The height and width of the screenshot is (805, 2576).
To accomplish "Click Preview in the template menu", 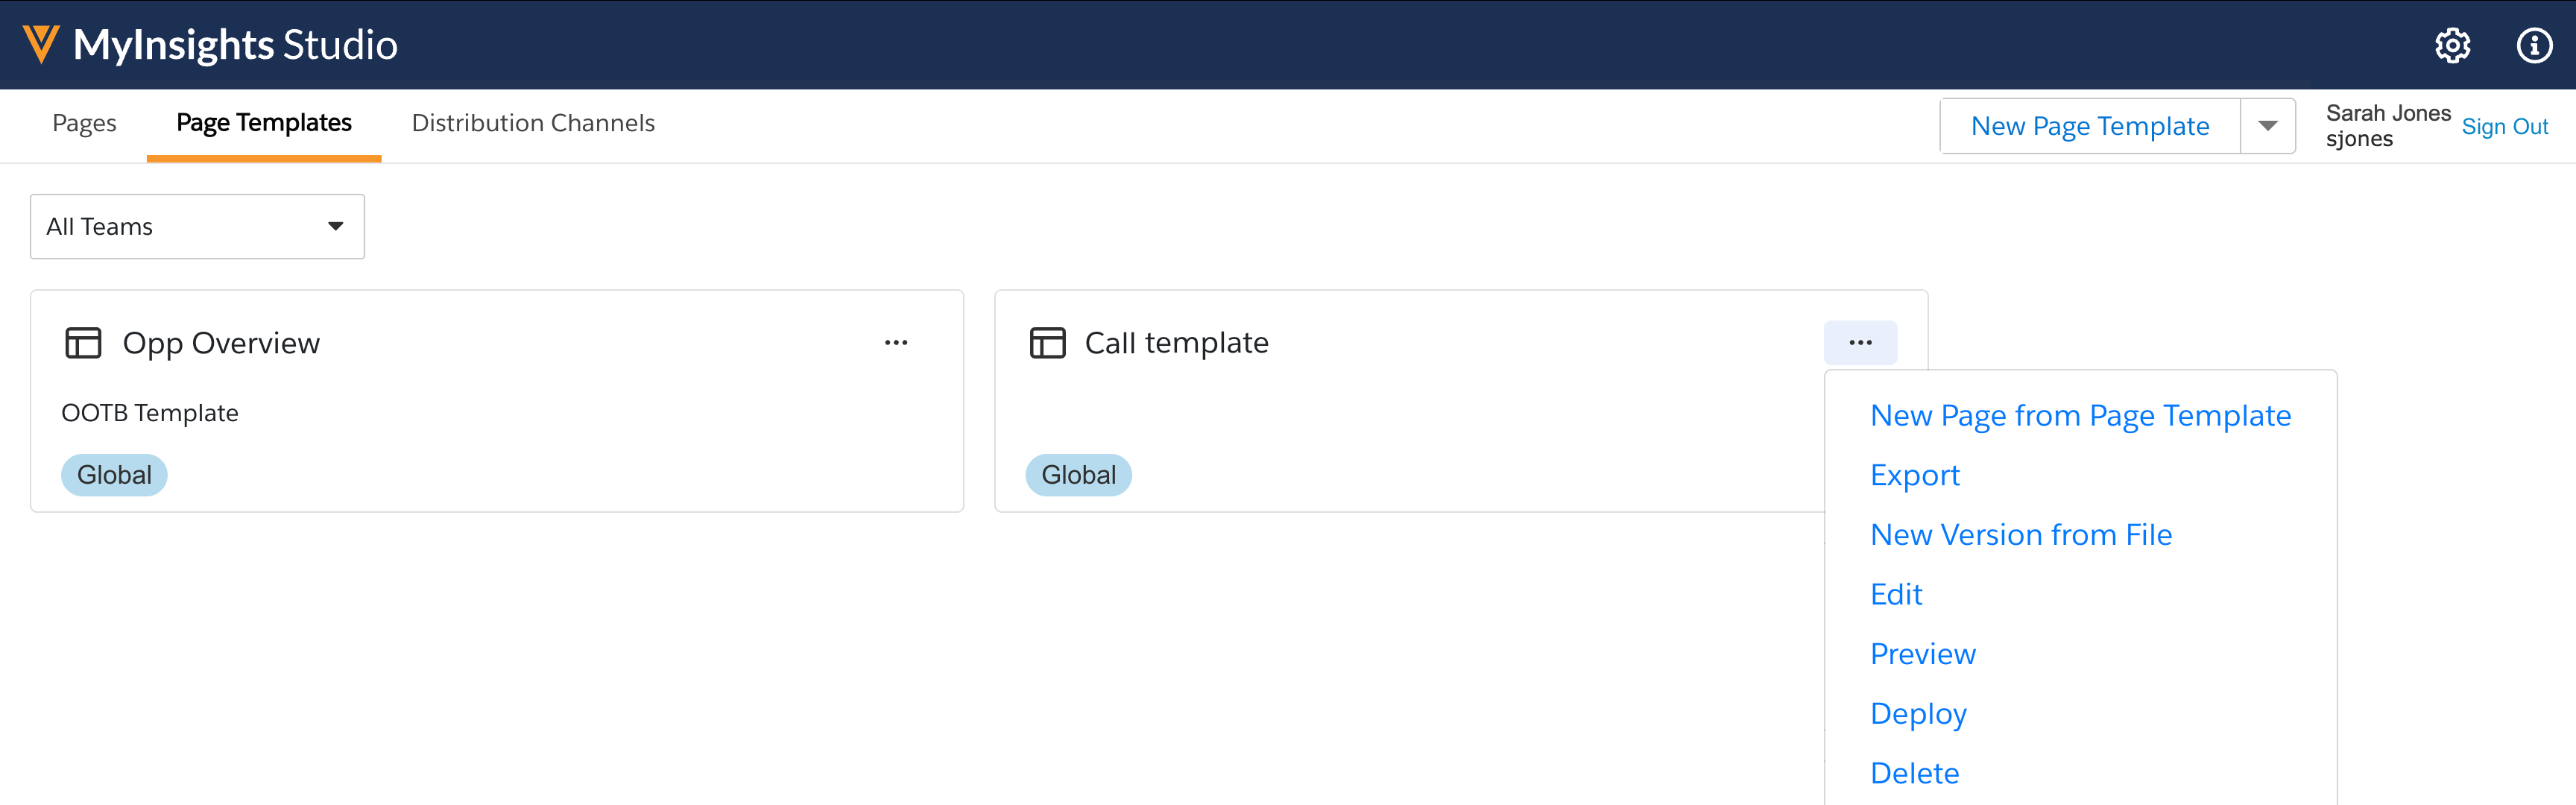I will [1922, 654].
